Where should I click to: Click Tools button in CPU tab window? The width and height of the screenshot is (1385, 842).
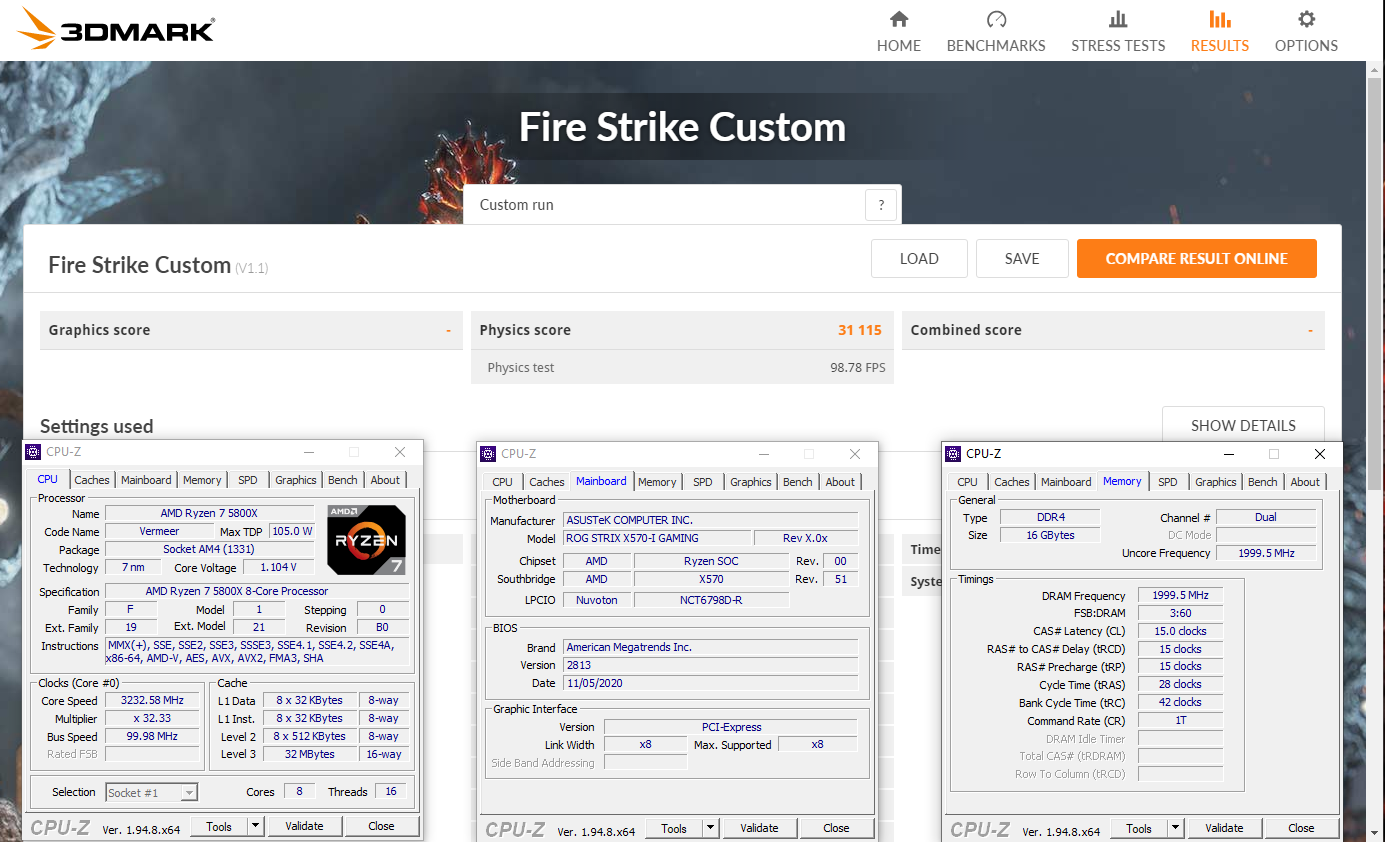coord(218,826)
